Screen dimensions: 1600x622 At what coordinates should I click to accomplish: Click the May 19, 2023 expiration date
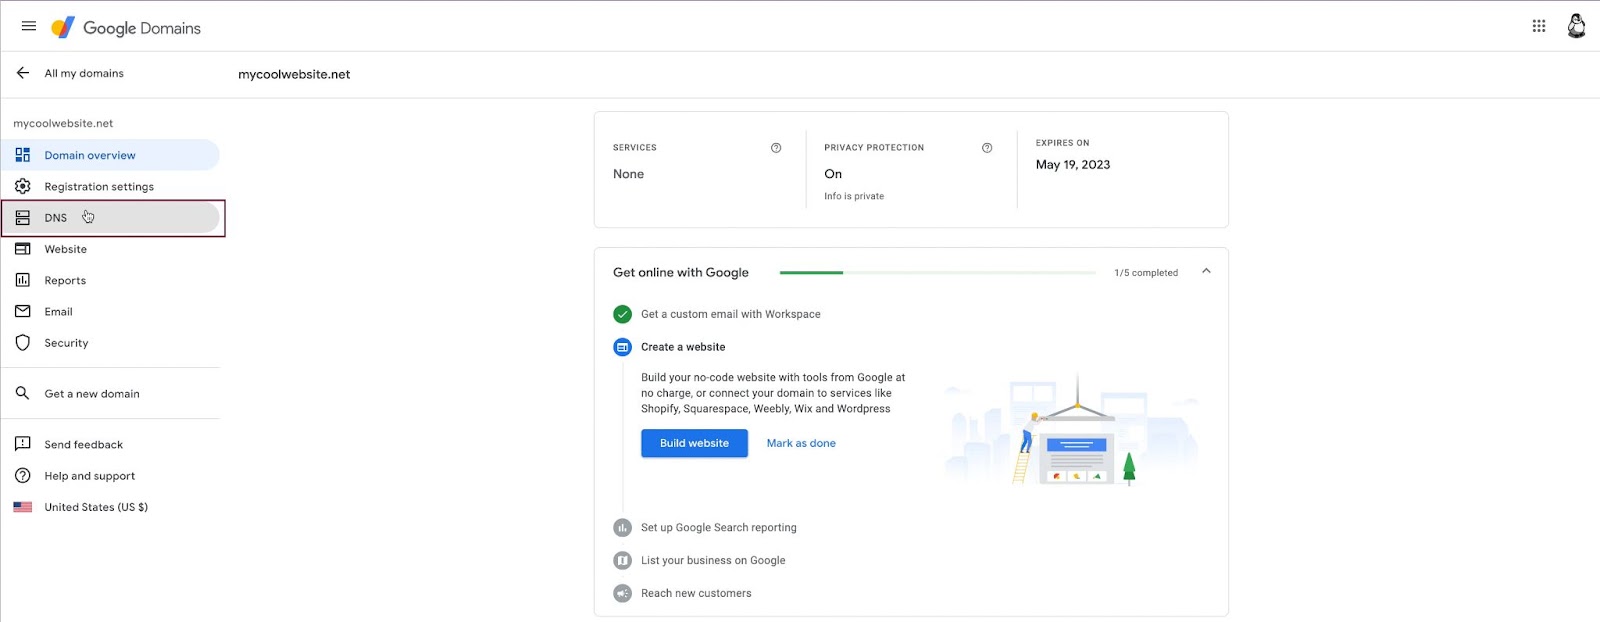pos(1073,165)
